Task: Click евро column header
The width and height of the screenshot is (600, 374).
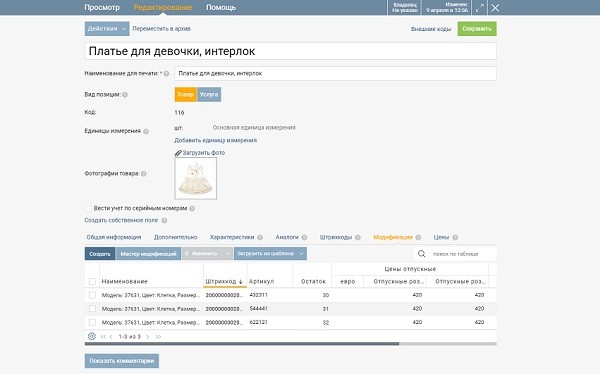Action: [x=347, y=281]
